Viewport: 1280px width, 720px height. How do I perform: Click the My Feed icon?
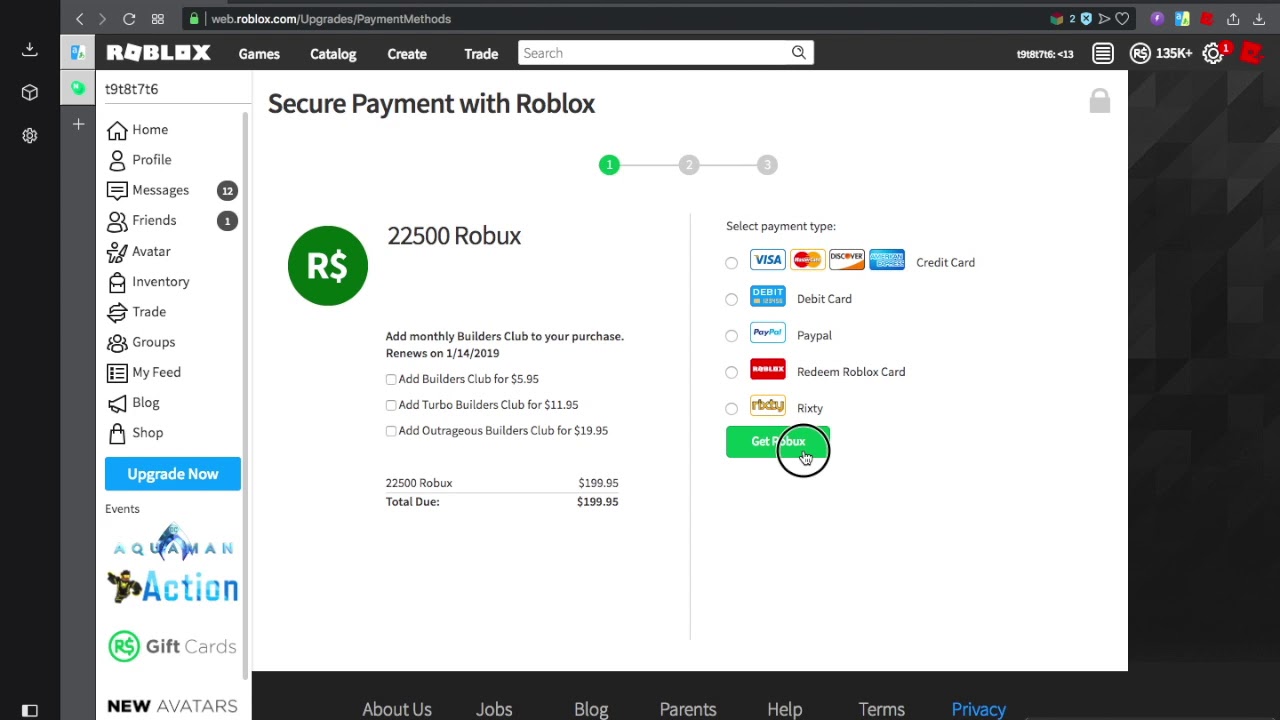[x=117, y=373]
